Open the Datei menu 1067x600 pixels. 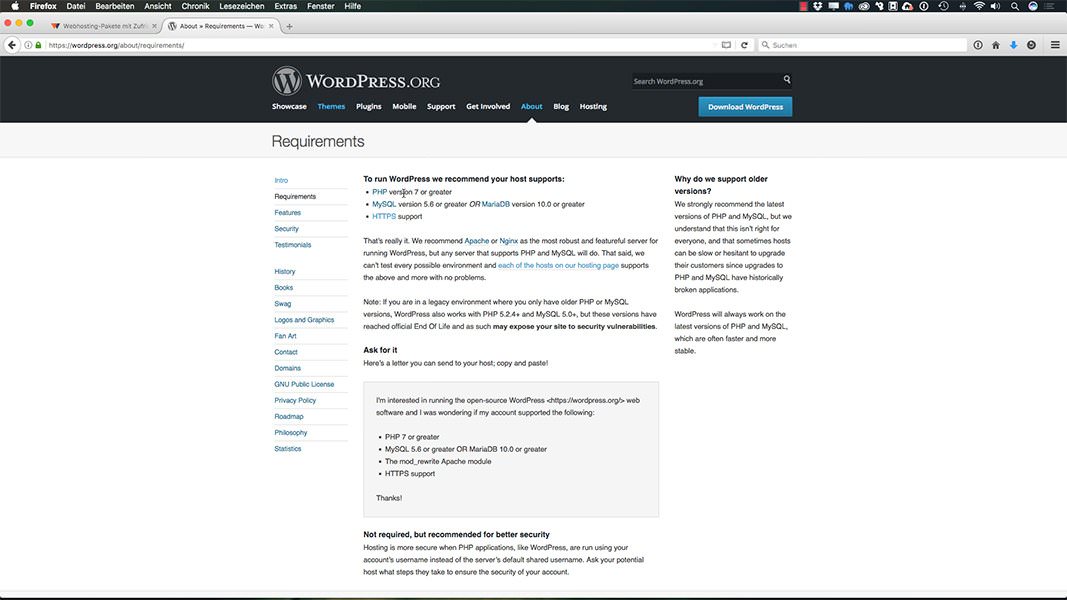tap(76, 6)
